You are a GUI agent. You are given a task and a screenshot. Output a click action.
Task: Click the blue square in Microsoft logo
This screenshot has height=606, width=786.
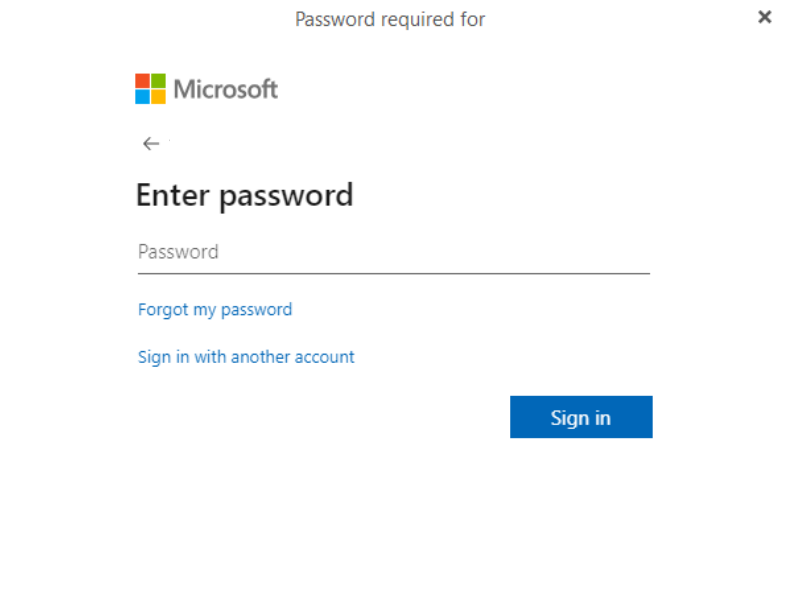point(142,97)
